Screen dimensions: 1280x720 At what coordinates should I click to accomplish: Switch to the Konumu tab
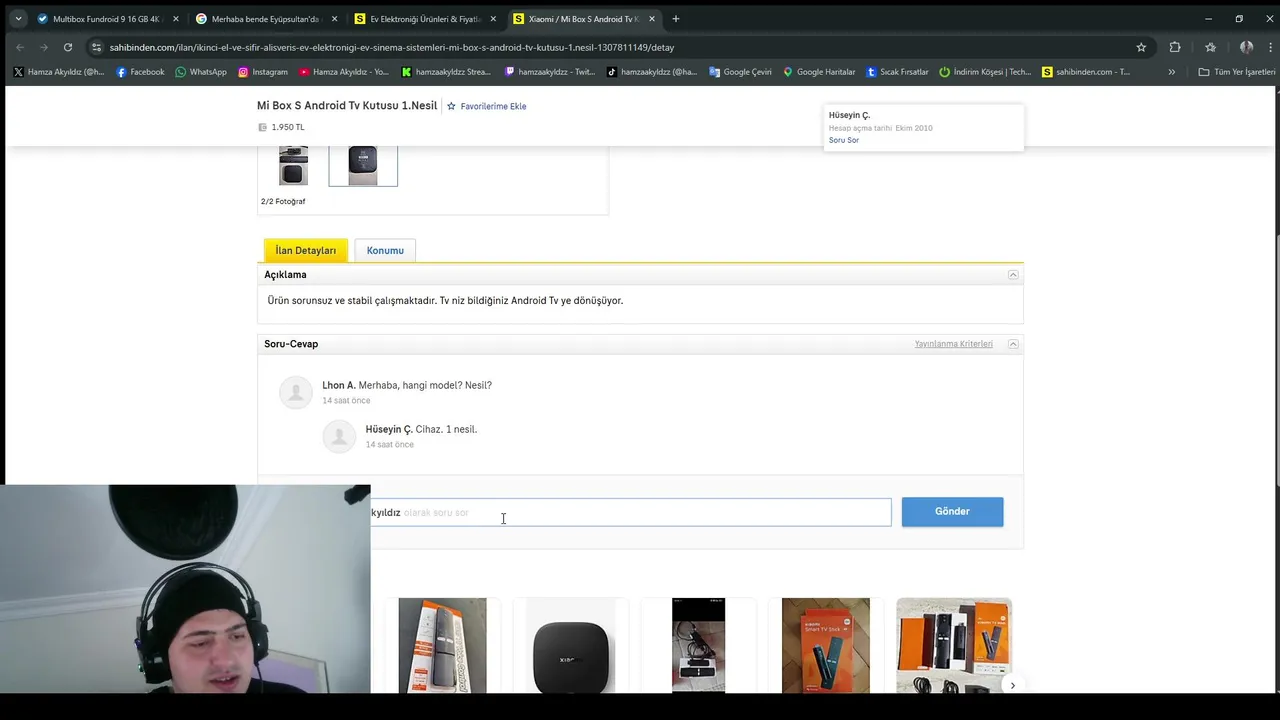(x=385, y=250)
